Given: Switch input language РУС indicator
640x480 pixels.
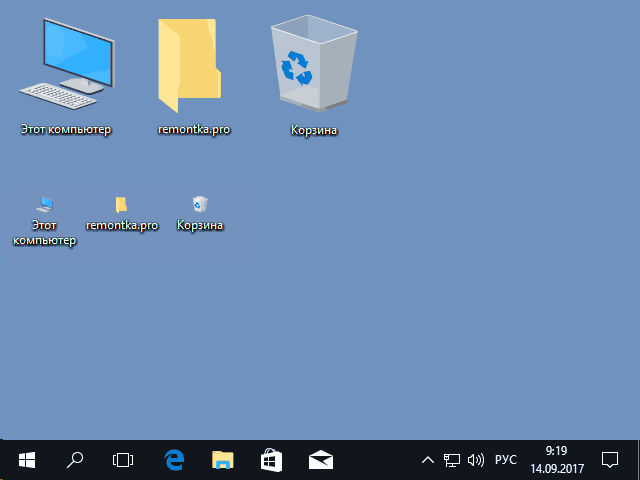Looking at the screenshot, I should point(506,460).
